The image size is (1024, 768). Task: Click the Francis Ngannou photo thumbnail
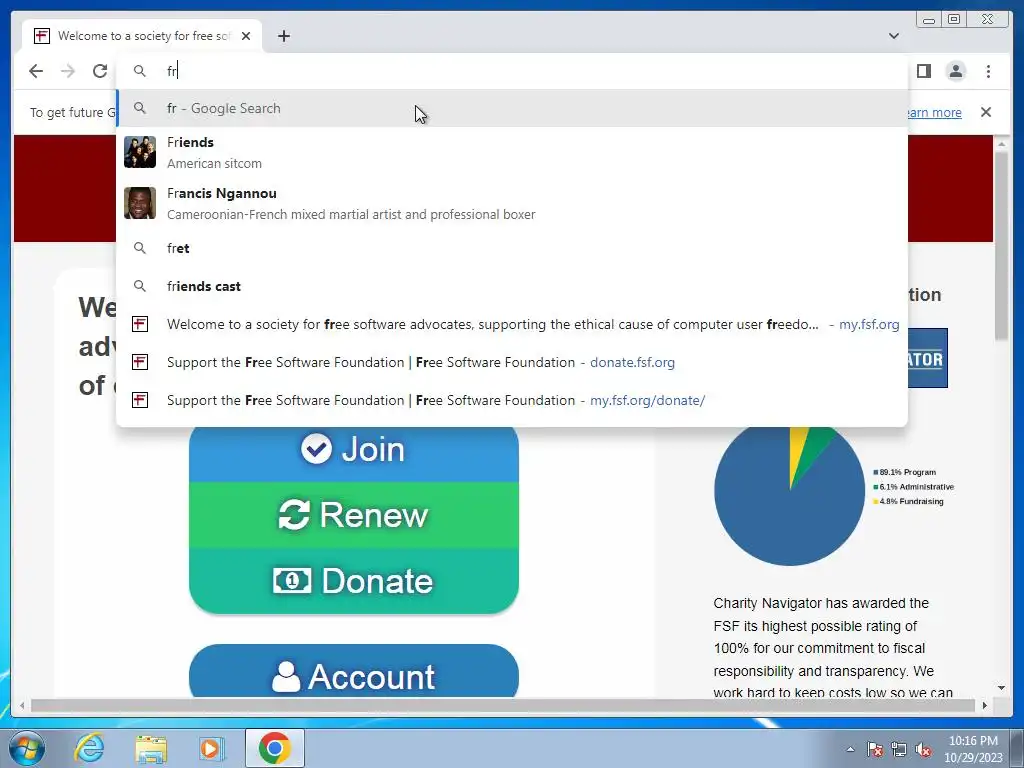click(140, 203)
